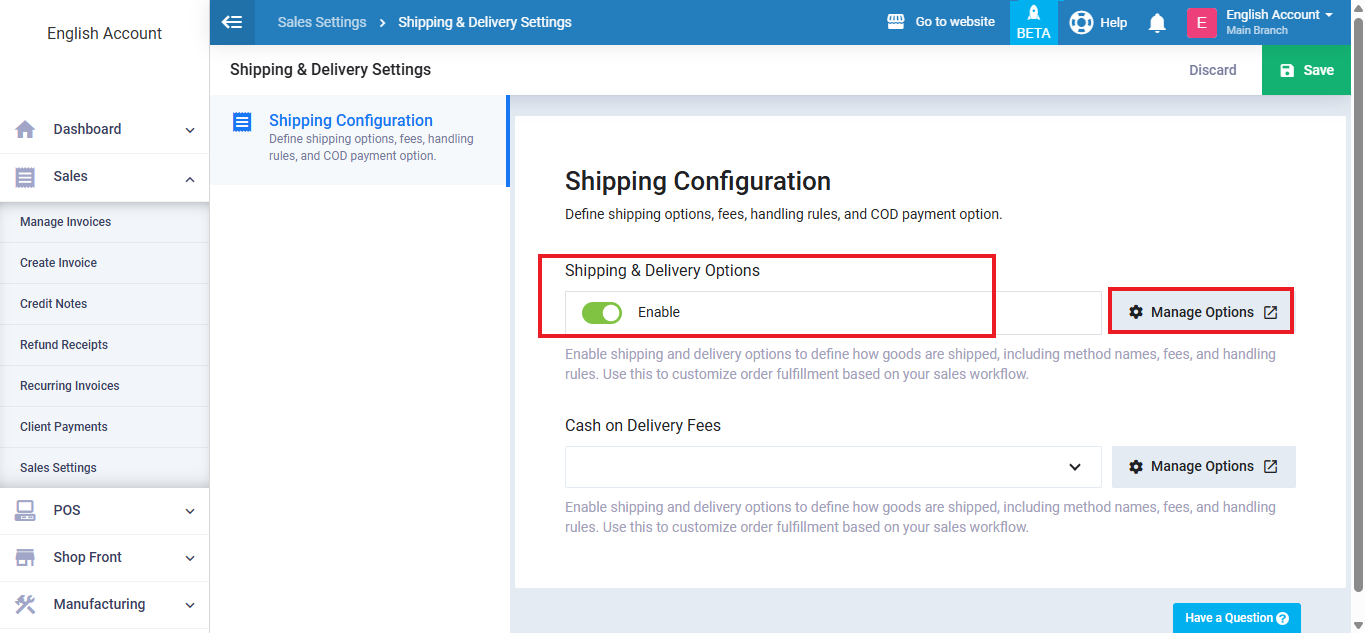Collapse the Sales menu section
This screenshot has height=633, width=1365.
(190, 178)
